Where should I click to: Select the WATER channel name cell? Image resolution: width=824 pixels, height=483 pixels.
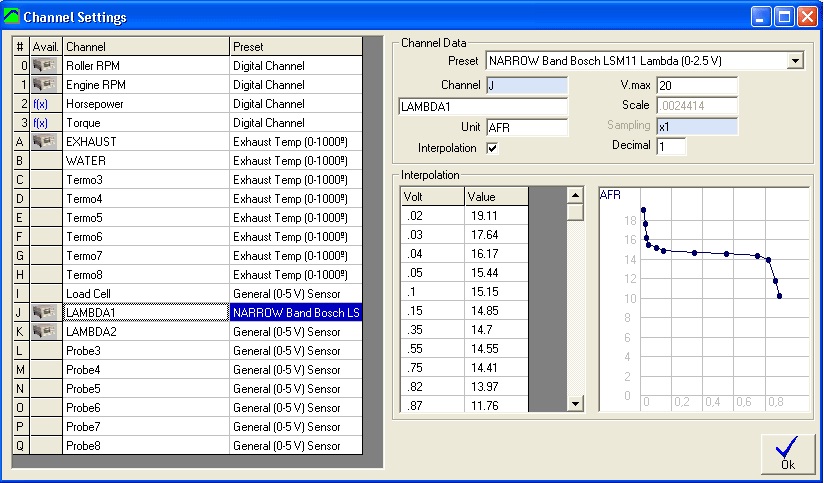pos(146,160)
